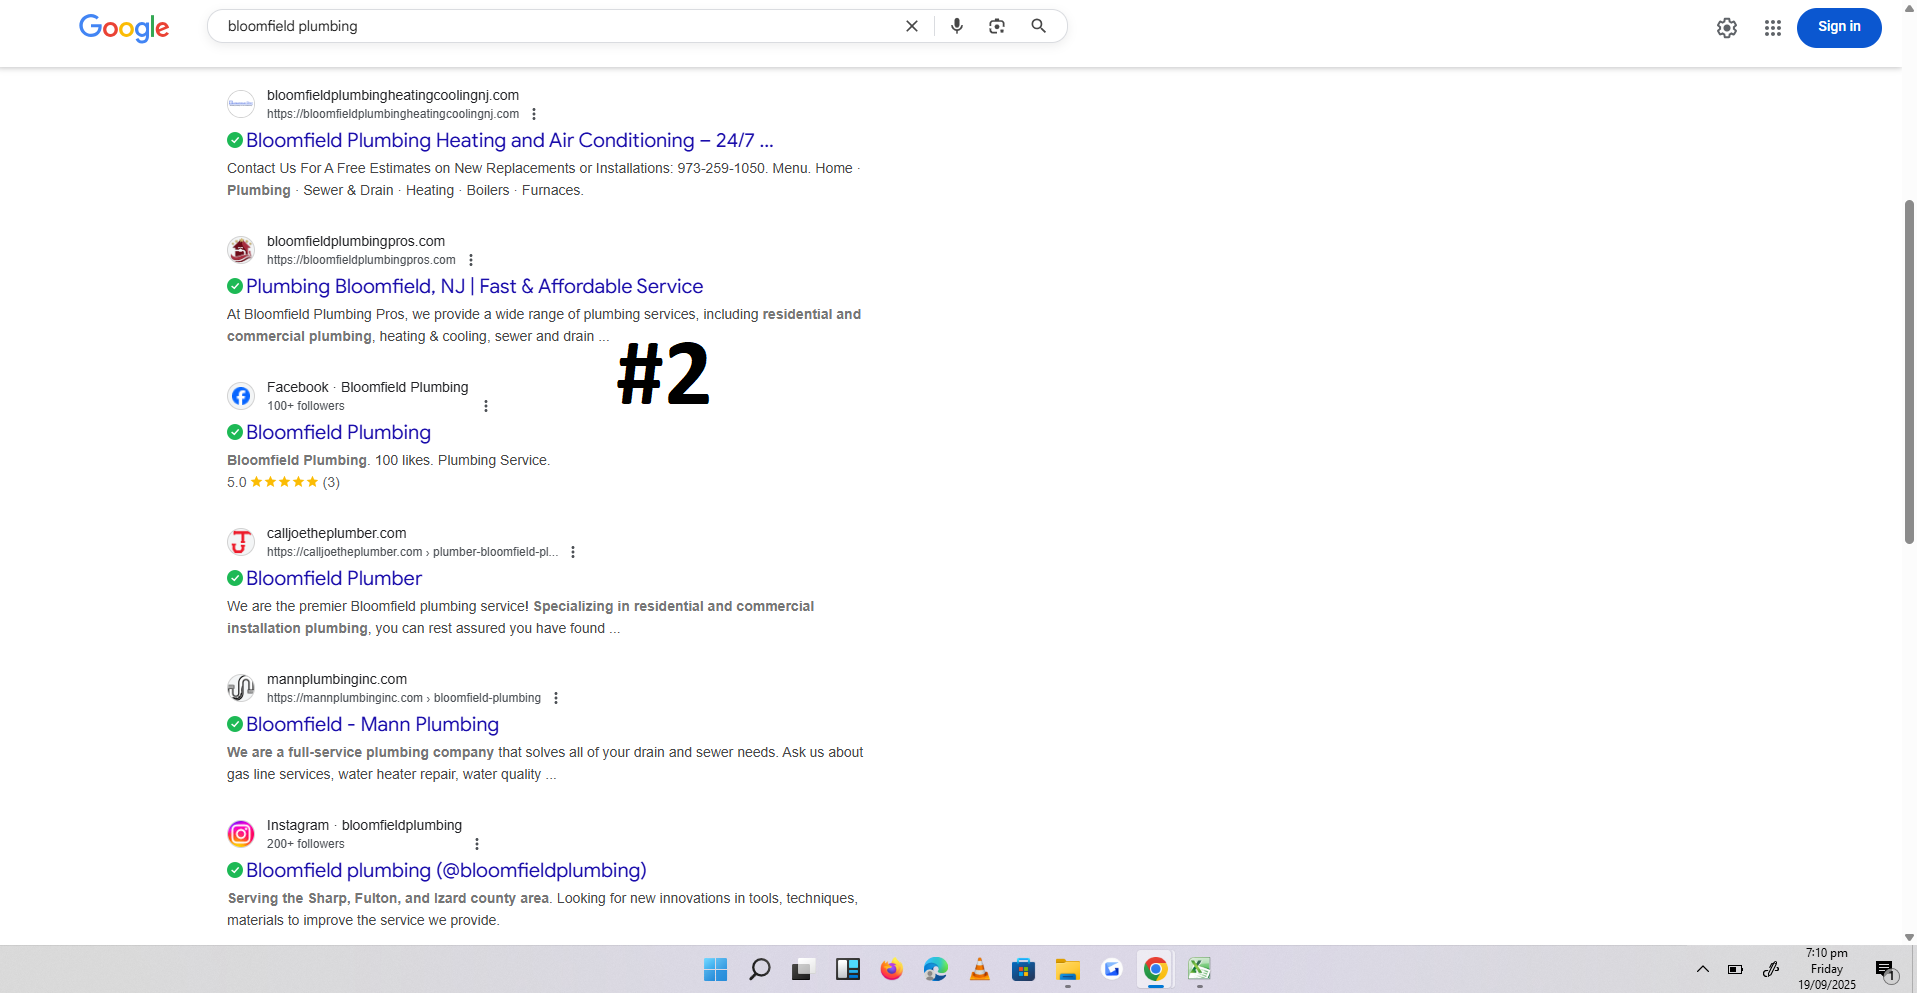Click the taskbar clock and date
This screenshot has height=993, width=1925.
[1827, 969]
